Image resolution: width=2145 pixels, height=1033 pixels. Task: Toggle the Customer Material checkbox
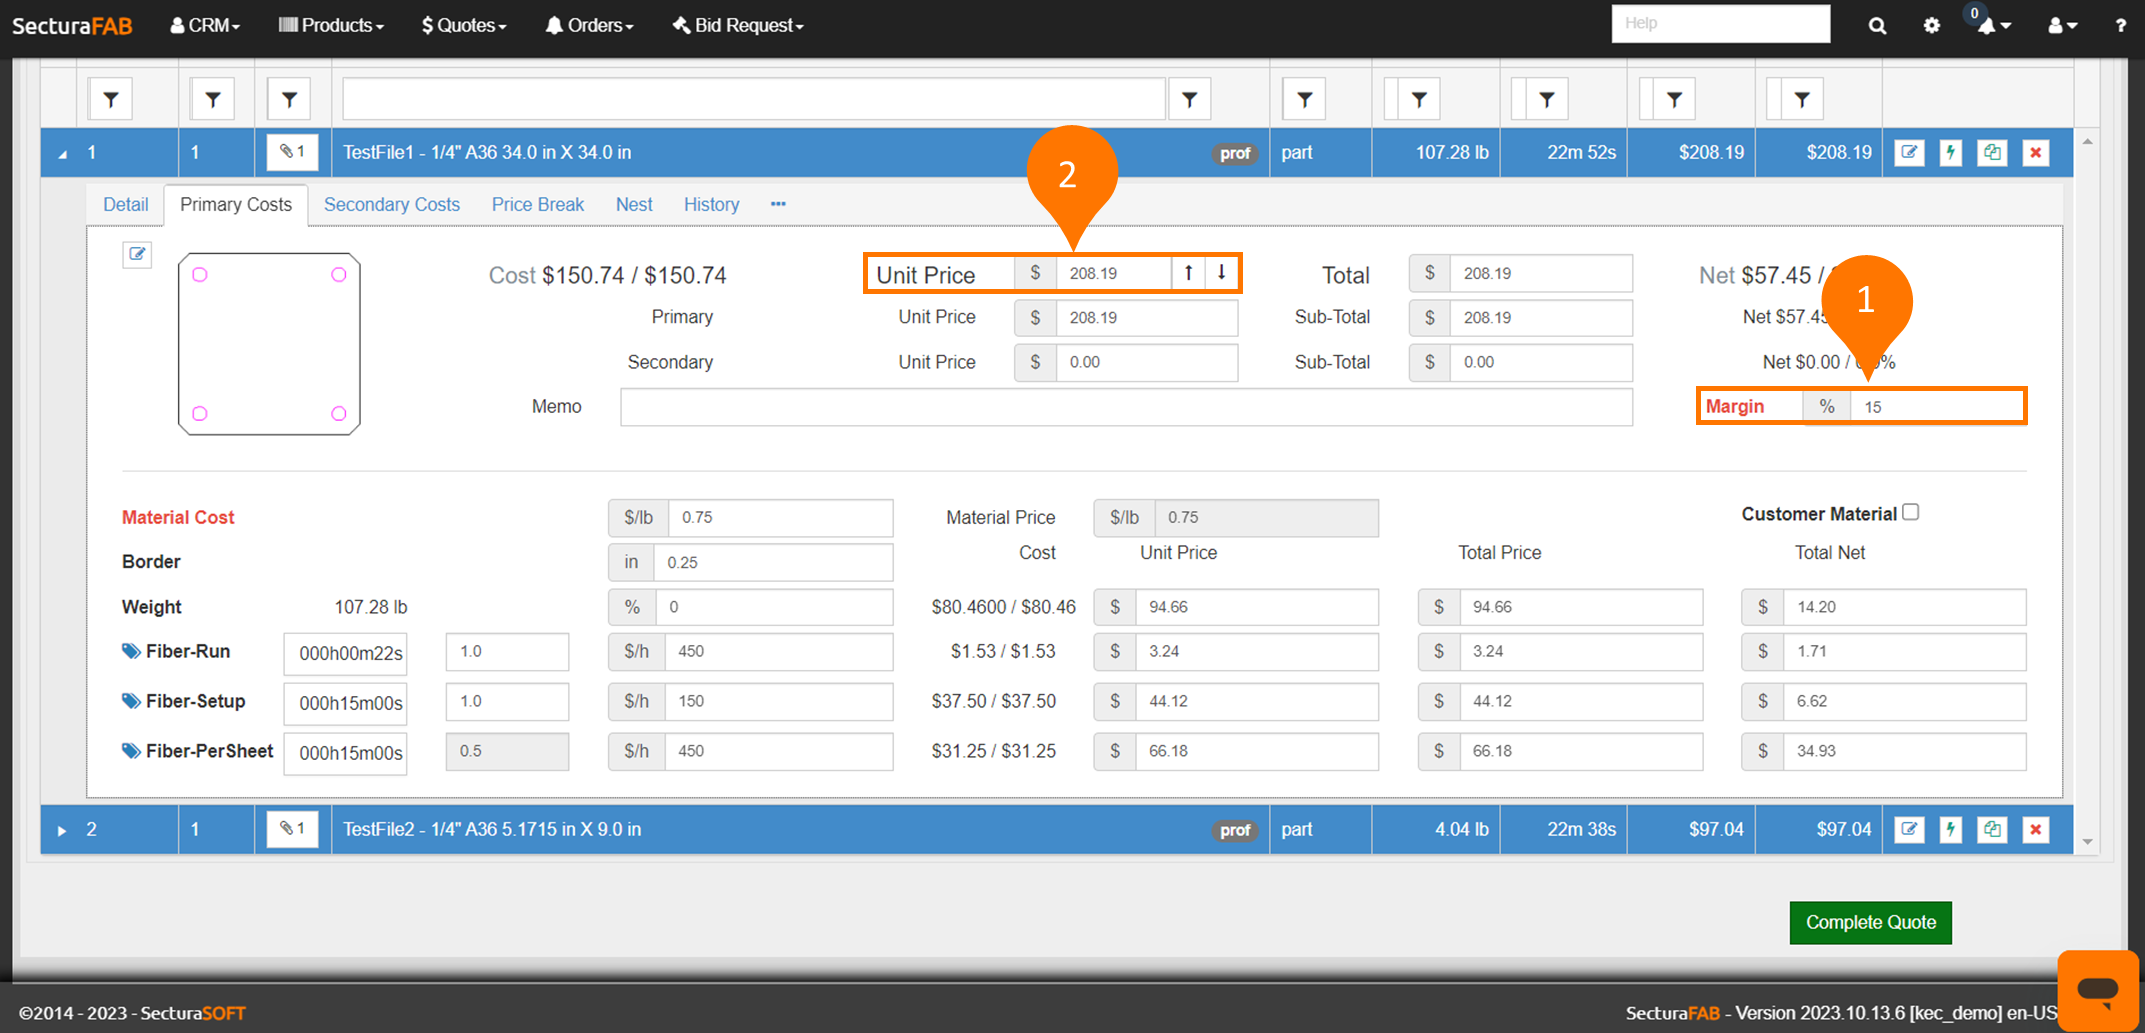[x=1911, y=512]
